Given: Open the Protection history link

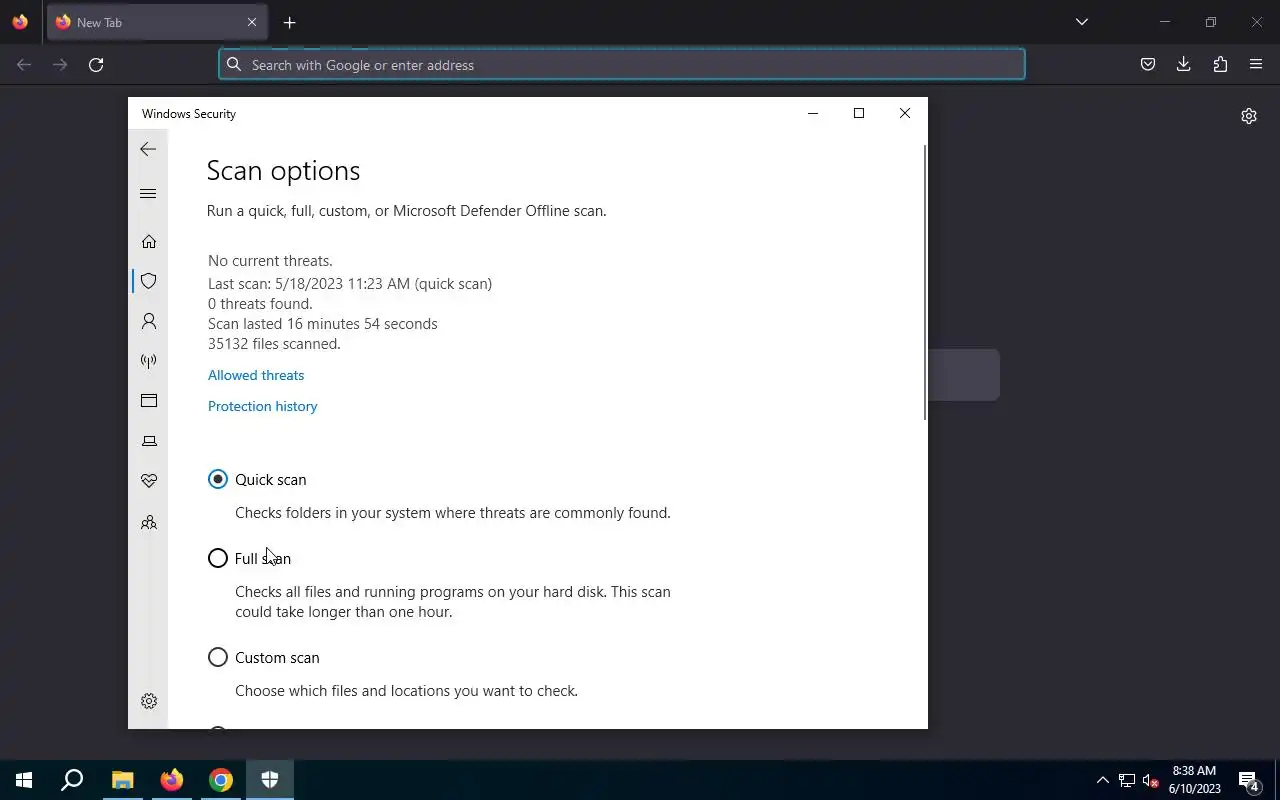Looking at the screenshot, I should [263, 406].
